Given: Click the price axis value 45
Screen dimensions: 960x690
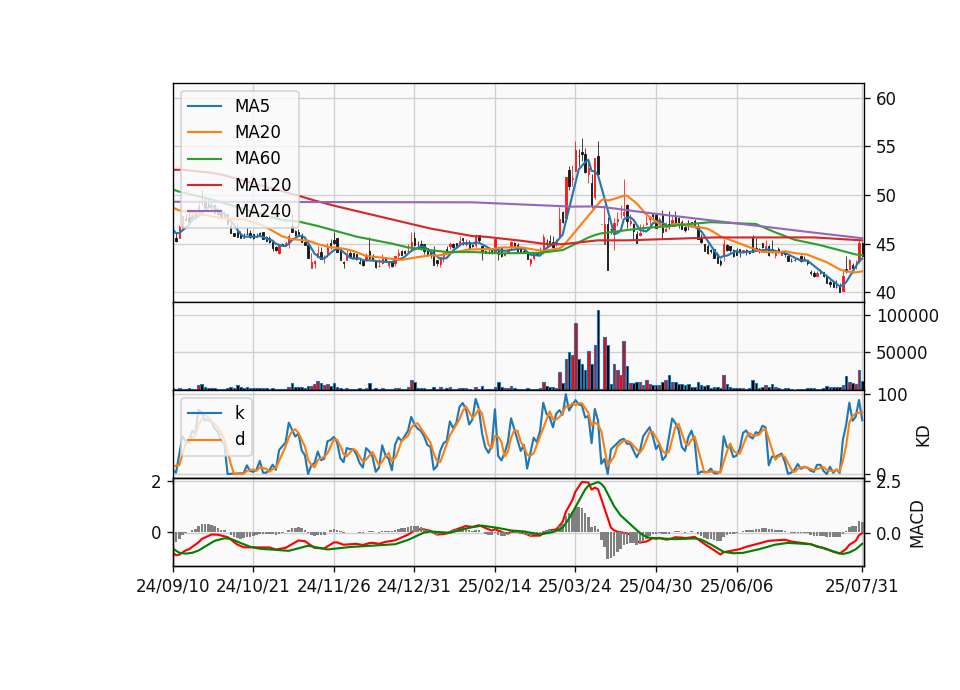Looking at the screenshot, I should (x=885, y=245).
